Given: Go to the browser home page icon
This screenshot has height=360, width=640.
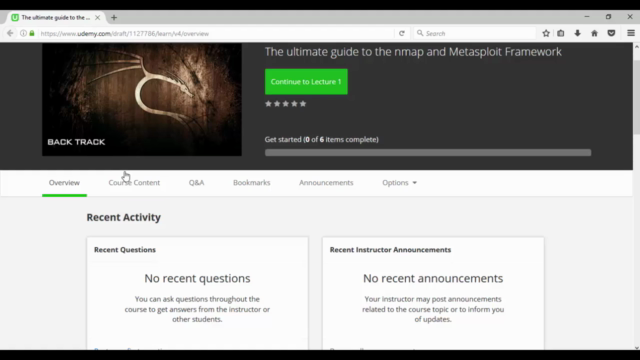Looking at the screenshot, I should click(x=594, y=33).
